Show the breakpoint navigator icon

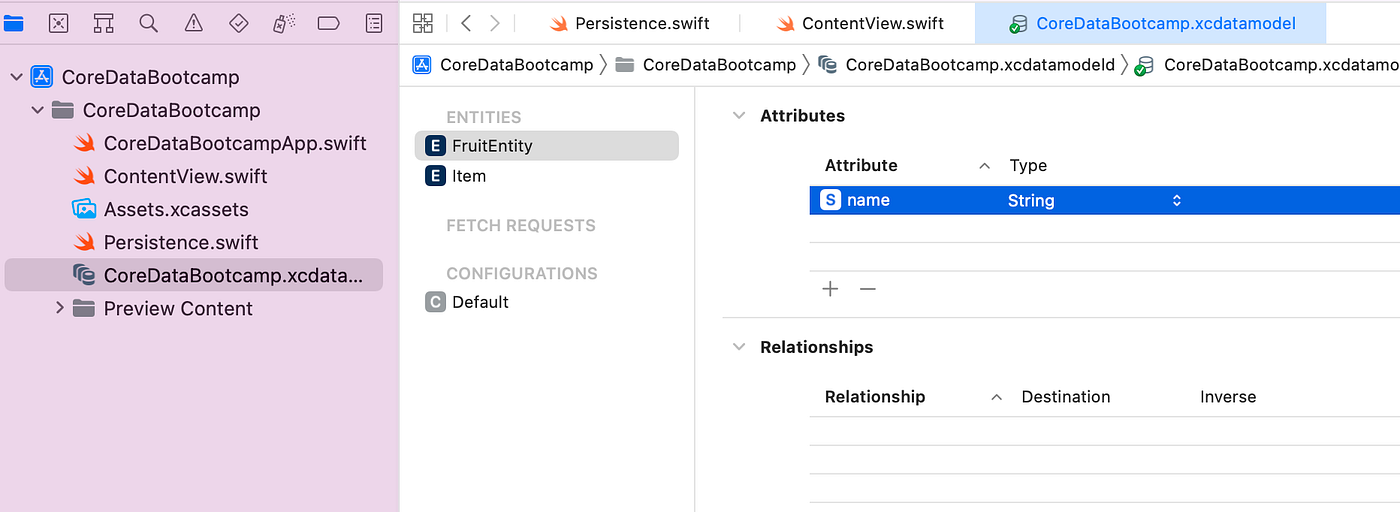(x=329, y=23)
